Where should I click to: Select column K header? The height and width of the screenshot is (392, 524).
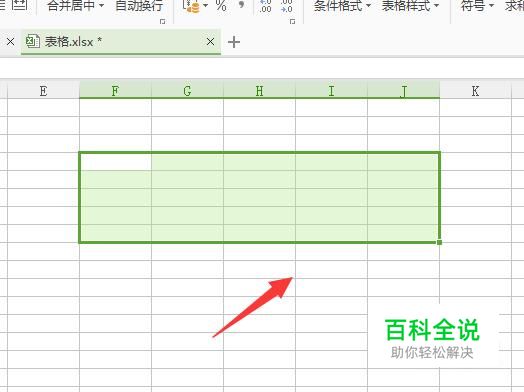coord(475,91)
